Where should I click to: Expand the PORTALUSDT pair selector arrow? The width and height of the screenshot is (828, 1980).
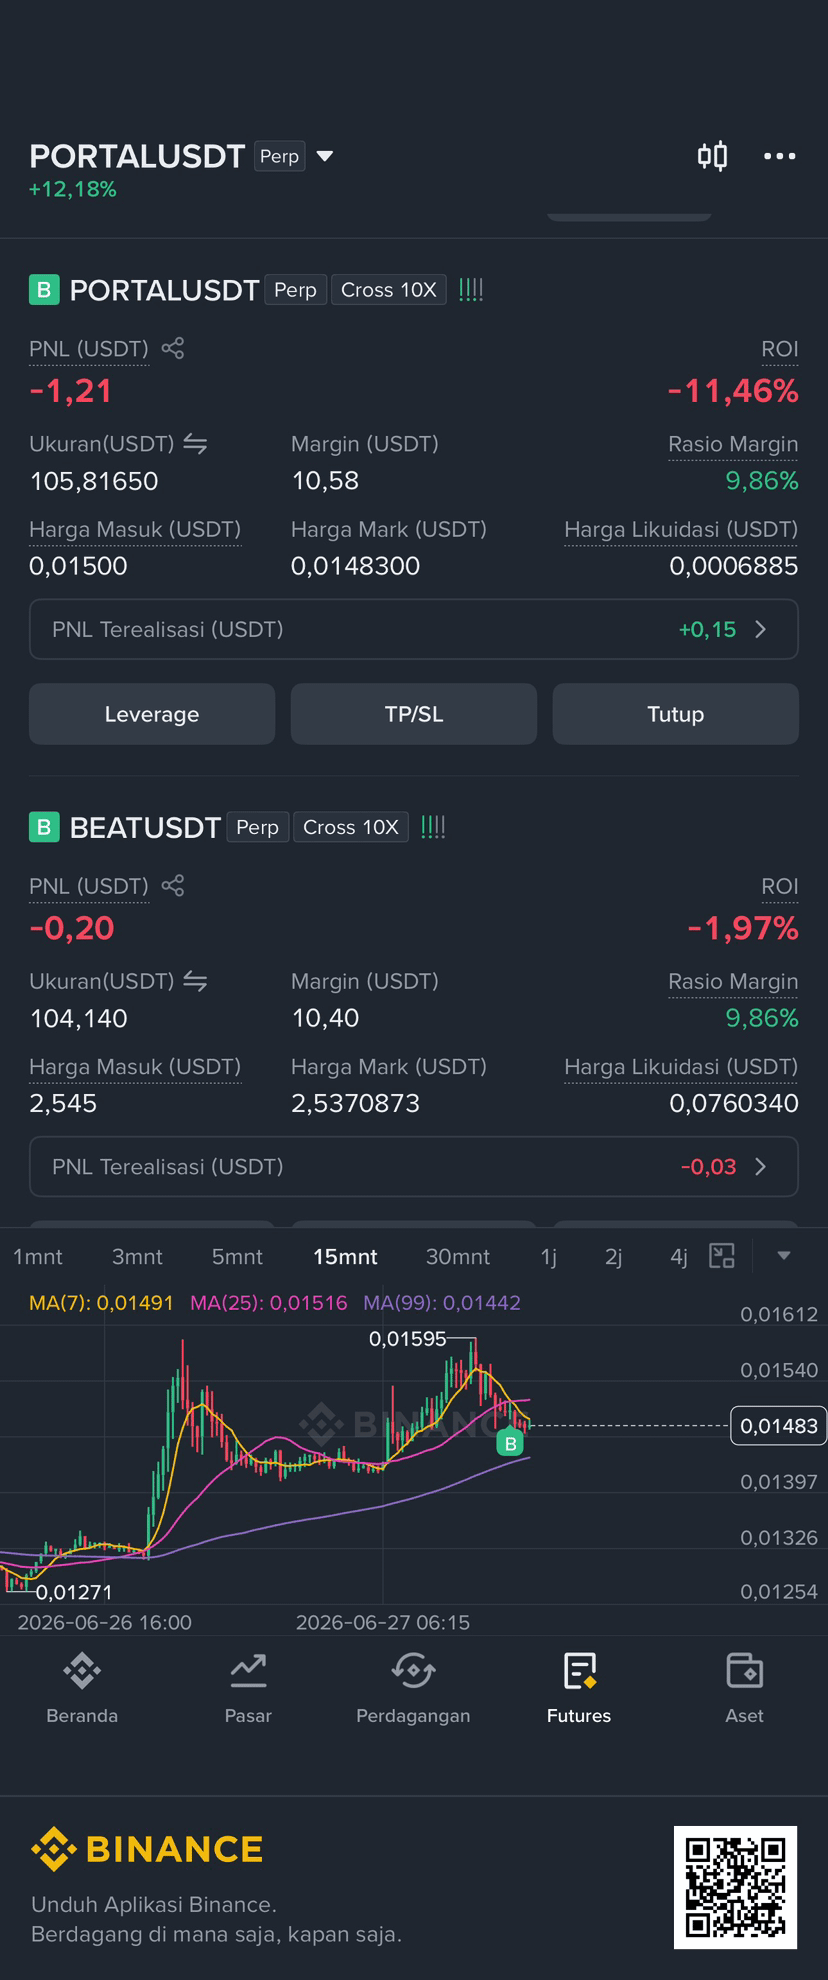point(324,156)
